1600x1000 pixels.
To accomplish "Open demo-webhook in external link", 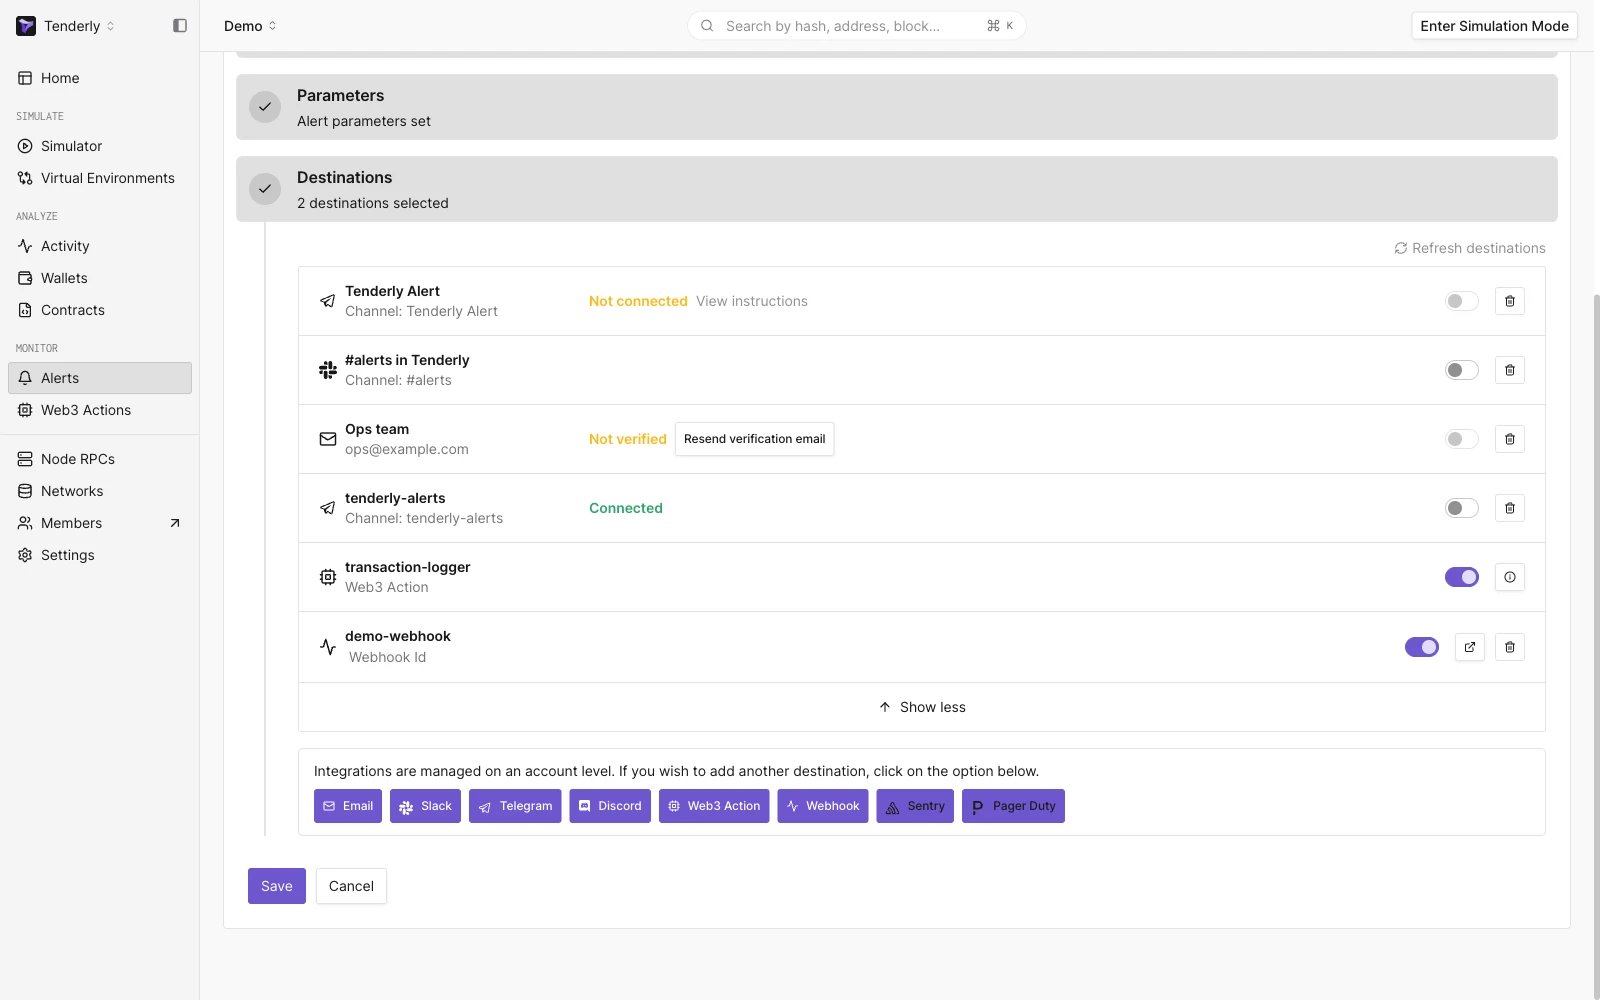I will 1470,647.
